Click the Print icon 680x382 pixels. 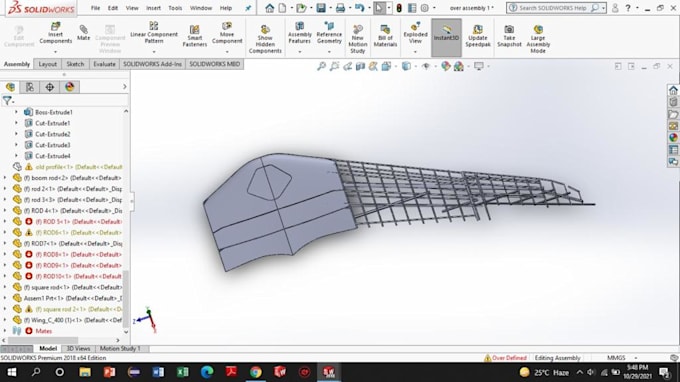click(340, 8)
